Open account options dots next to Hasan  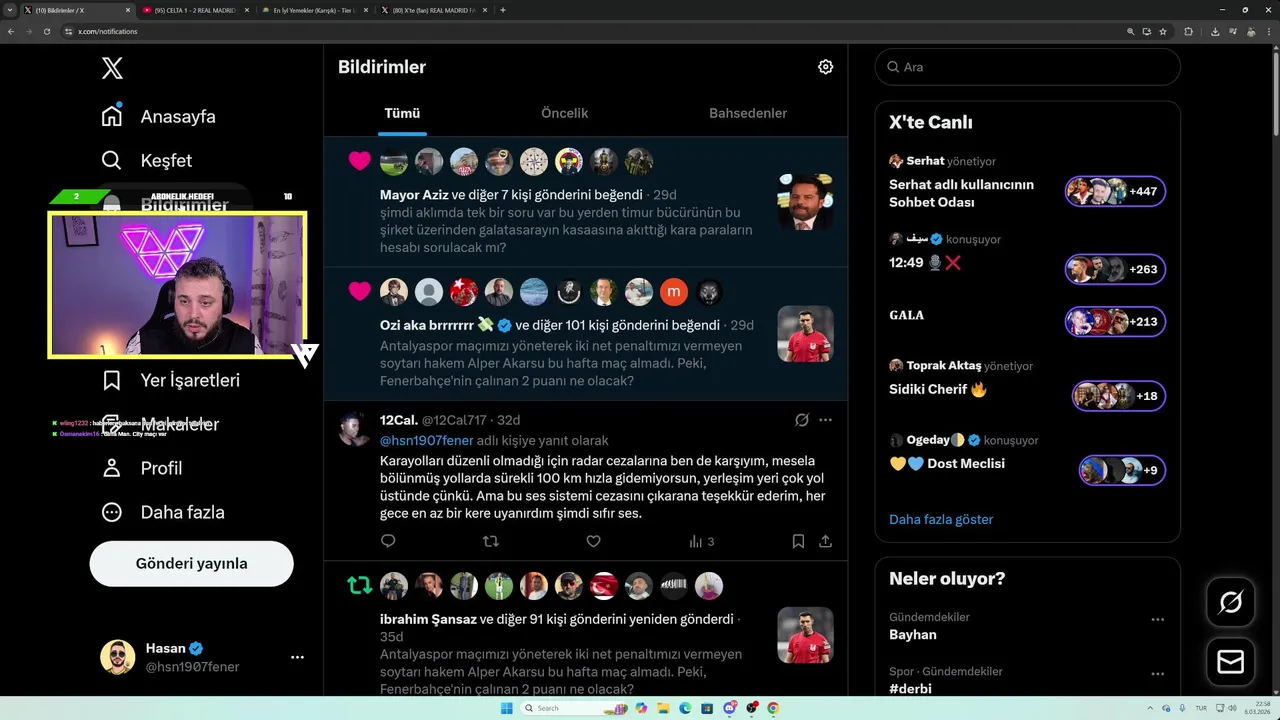coord(297,657)
